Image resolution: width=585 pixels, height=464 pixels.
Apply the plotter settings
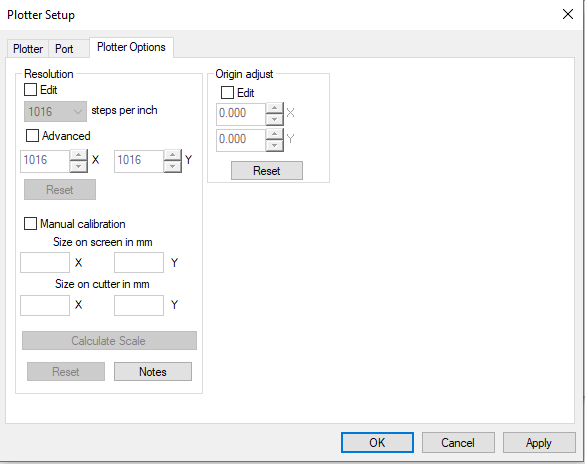[x=539, y=442]
